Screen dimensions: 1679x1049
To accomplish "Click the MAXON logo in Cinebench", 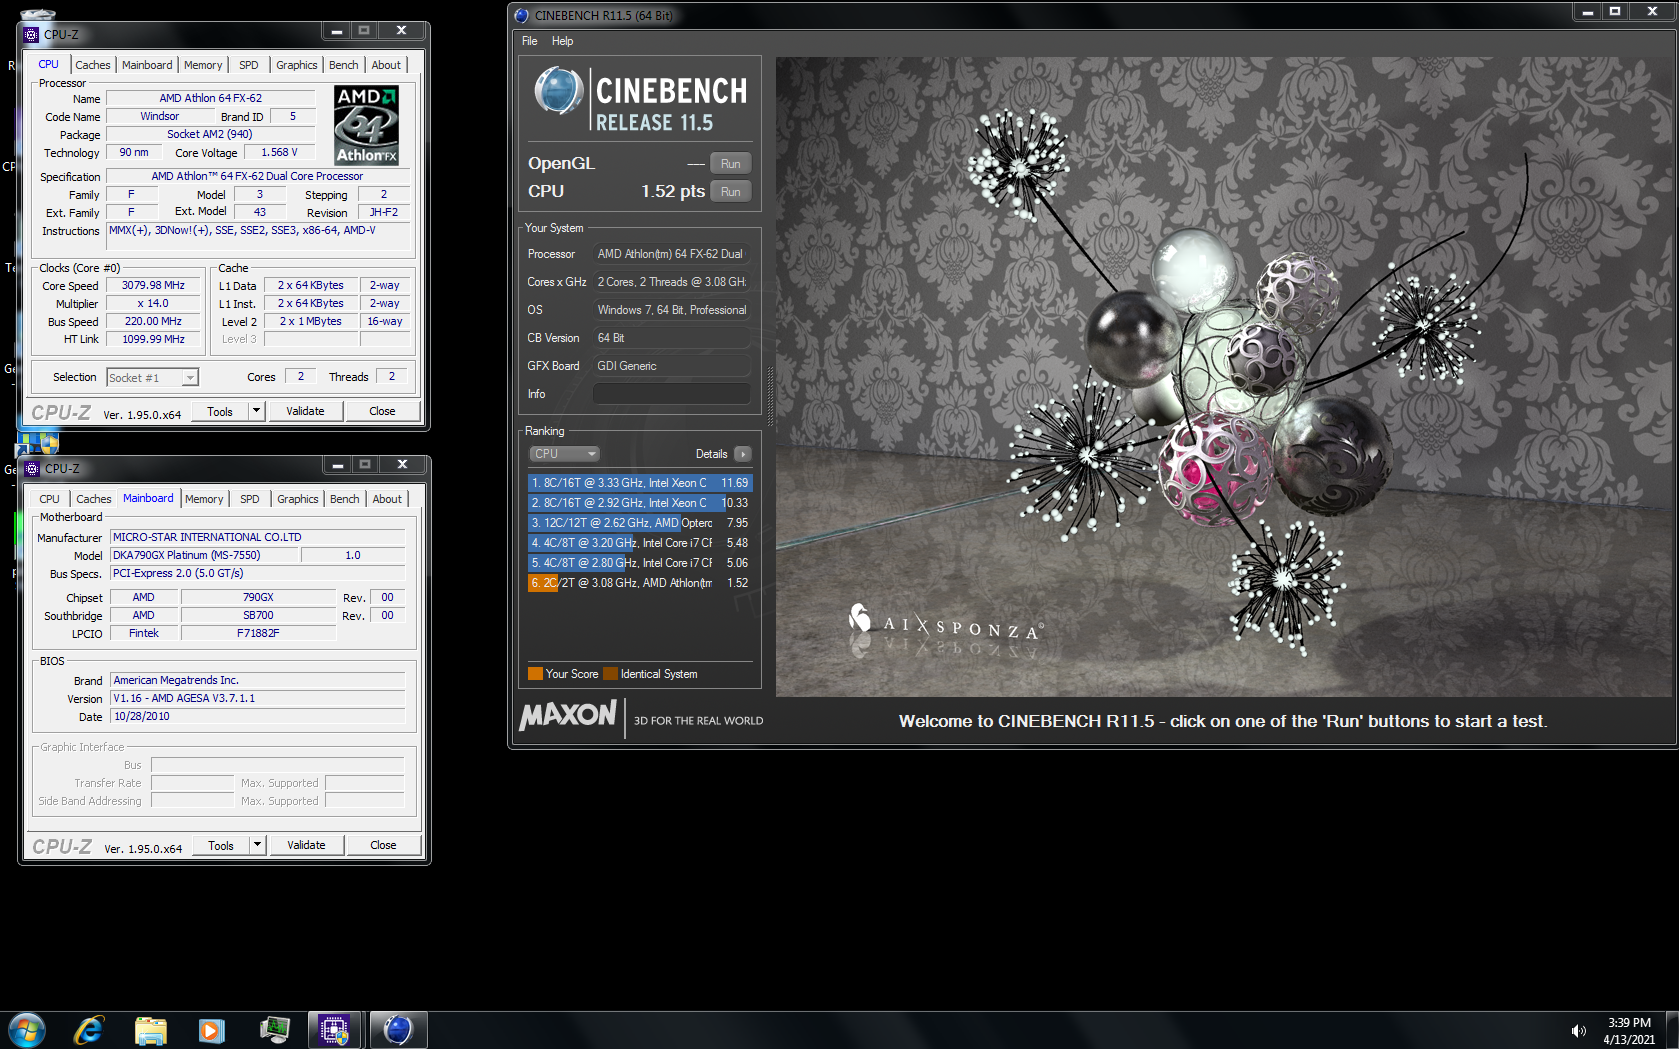I will click(x=568, y=715).
